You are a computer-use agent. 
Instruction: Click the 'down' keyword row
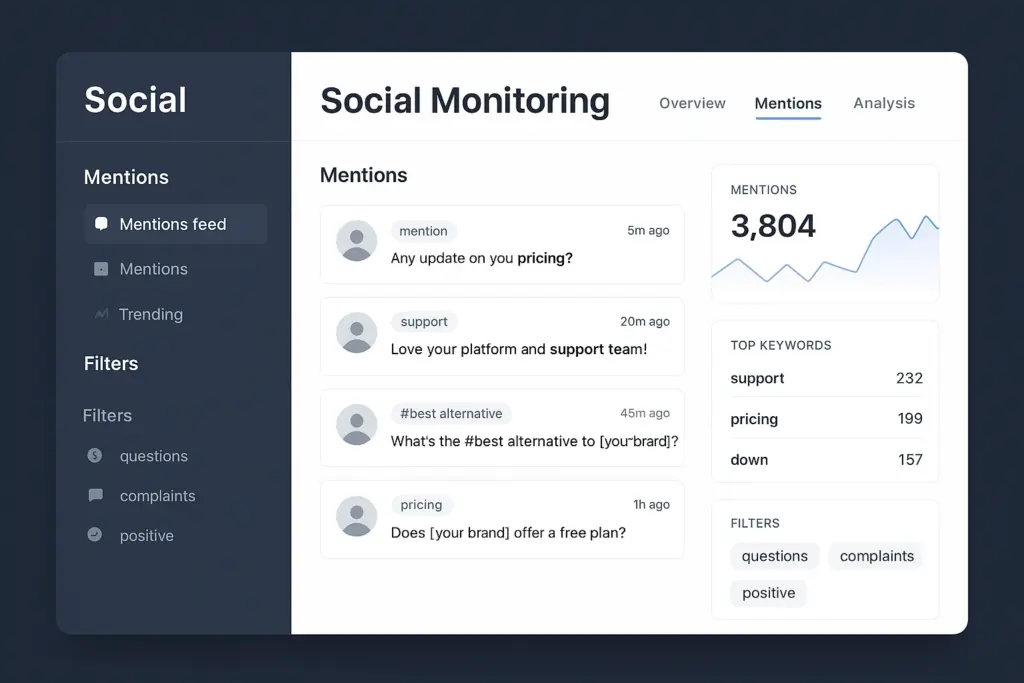pos(826,460)
